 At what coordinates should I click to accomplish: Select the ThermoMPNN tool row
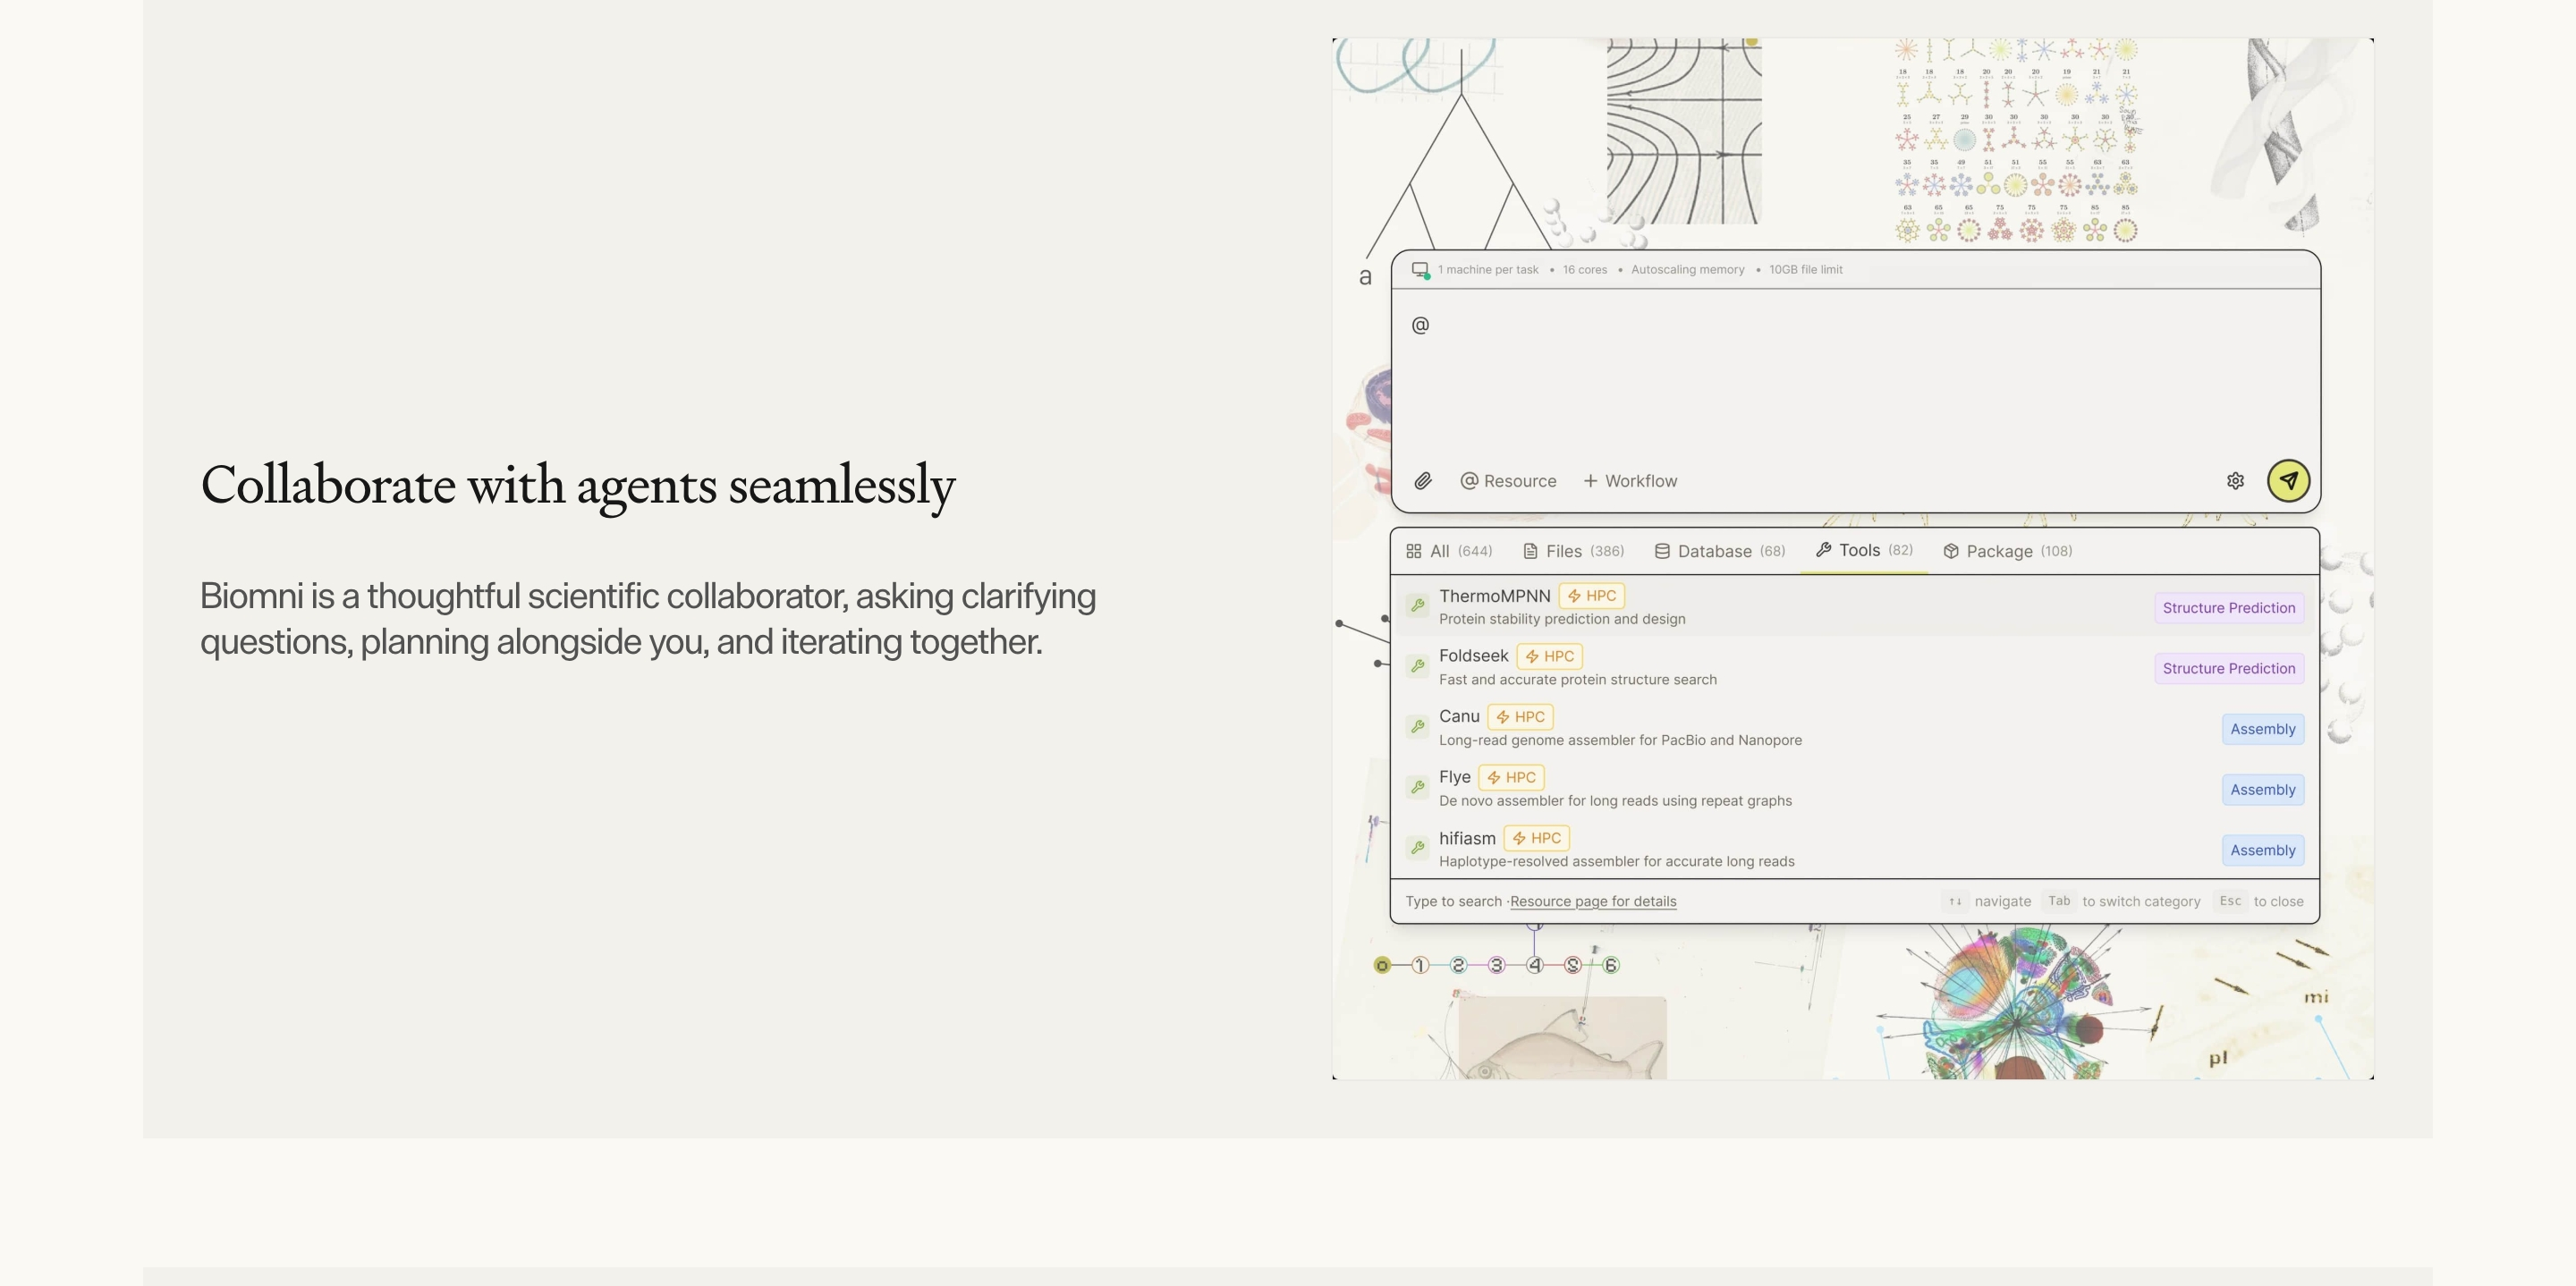click(1854, 606)
